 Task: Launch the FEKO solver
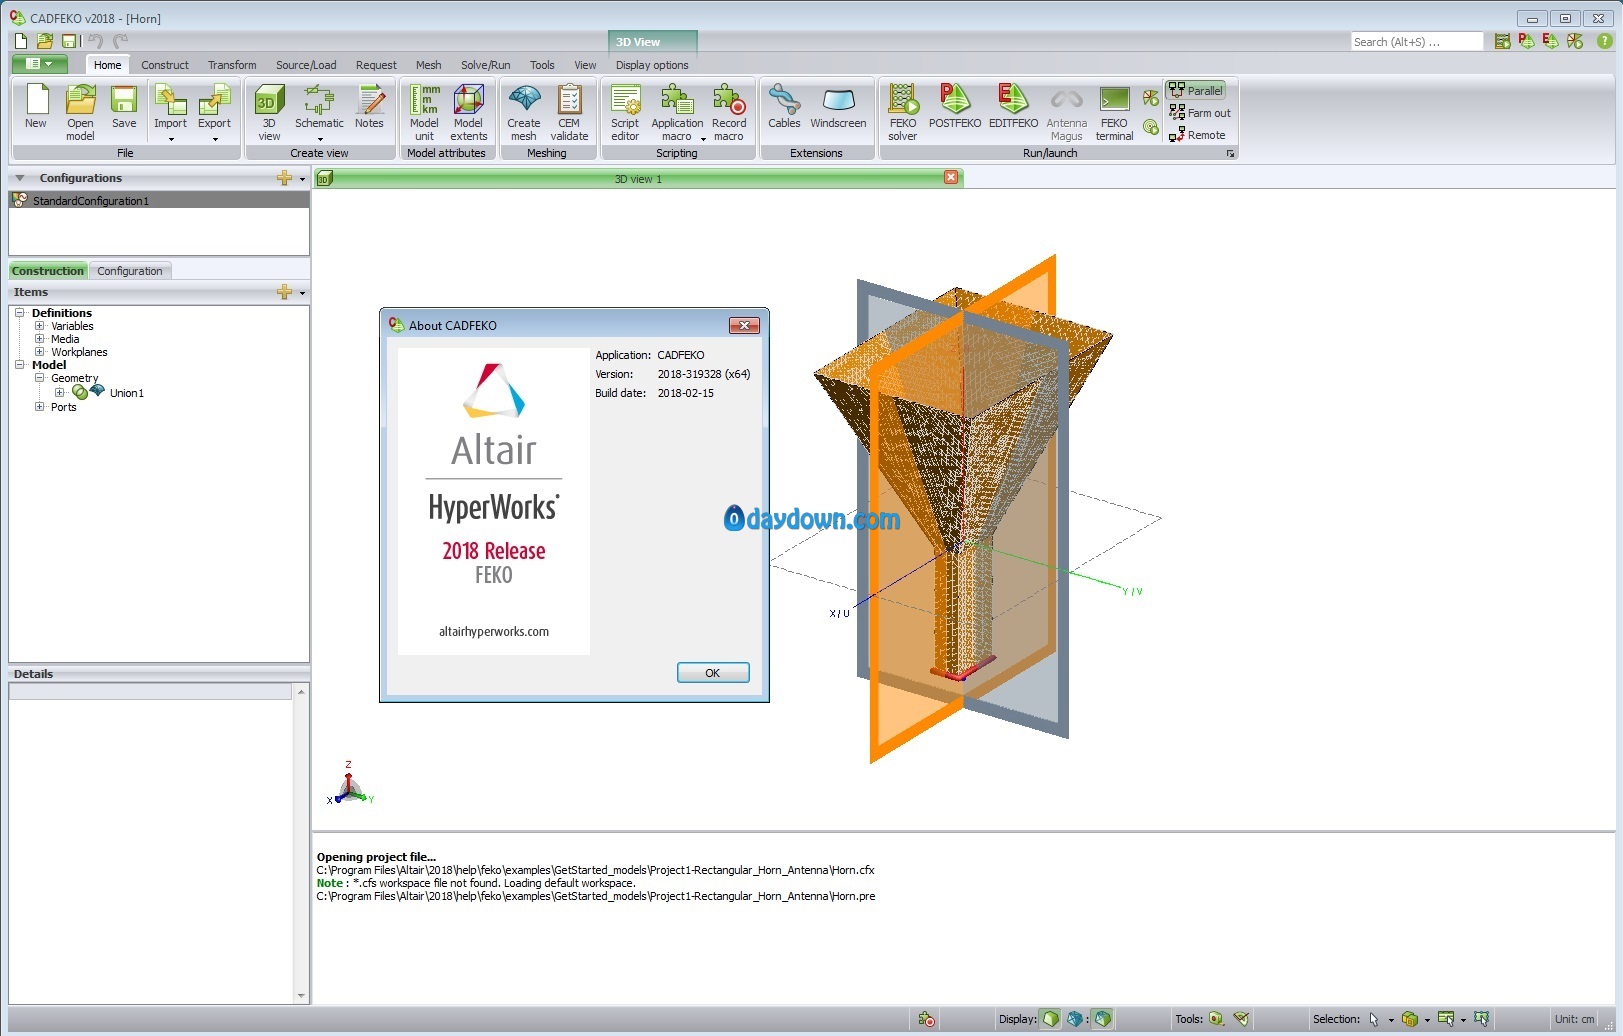coord(902,112)
